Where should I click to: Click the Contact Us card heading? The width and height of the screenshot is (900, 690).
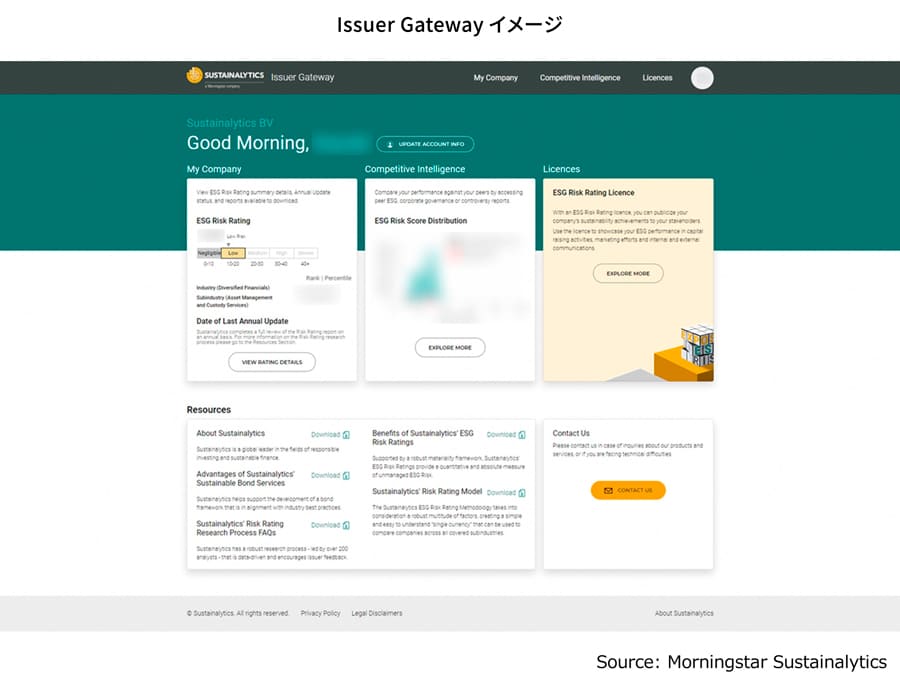[571, 433]
